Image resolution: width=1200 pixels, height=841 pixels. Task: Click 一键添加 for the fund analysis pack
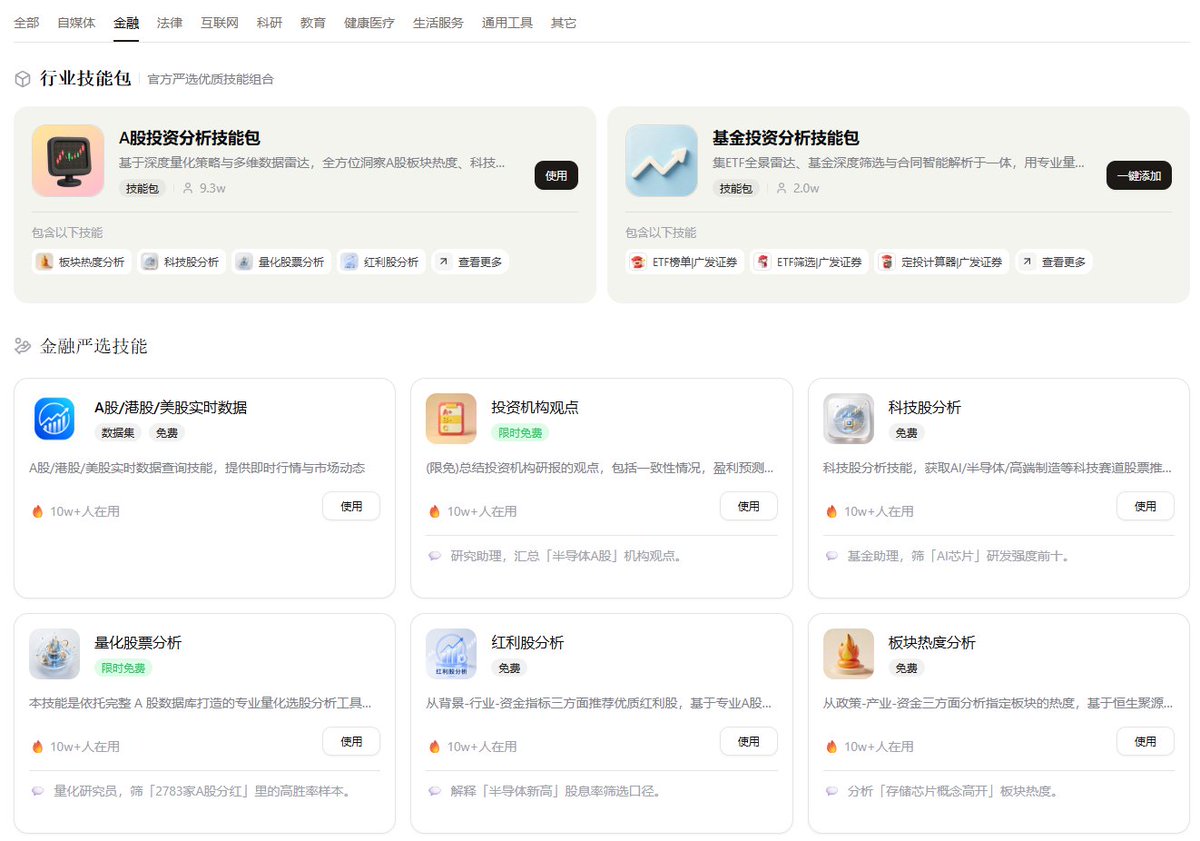1139,175
